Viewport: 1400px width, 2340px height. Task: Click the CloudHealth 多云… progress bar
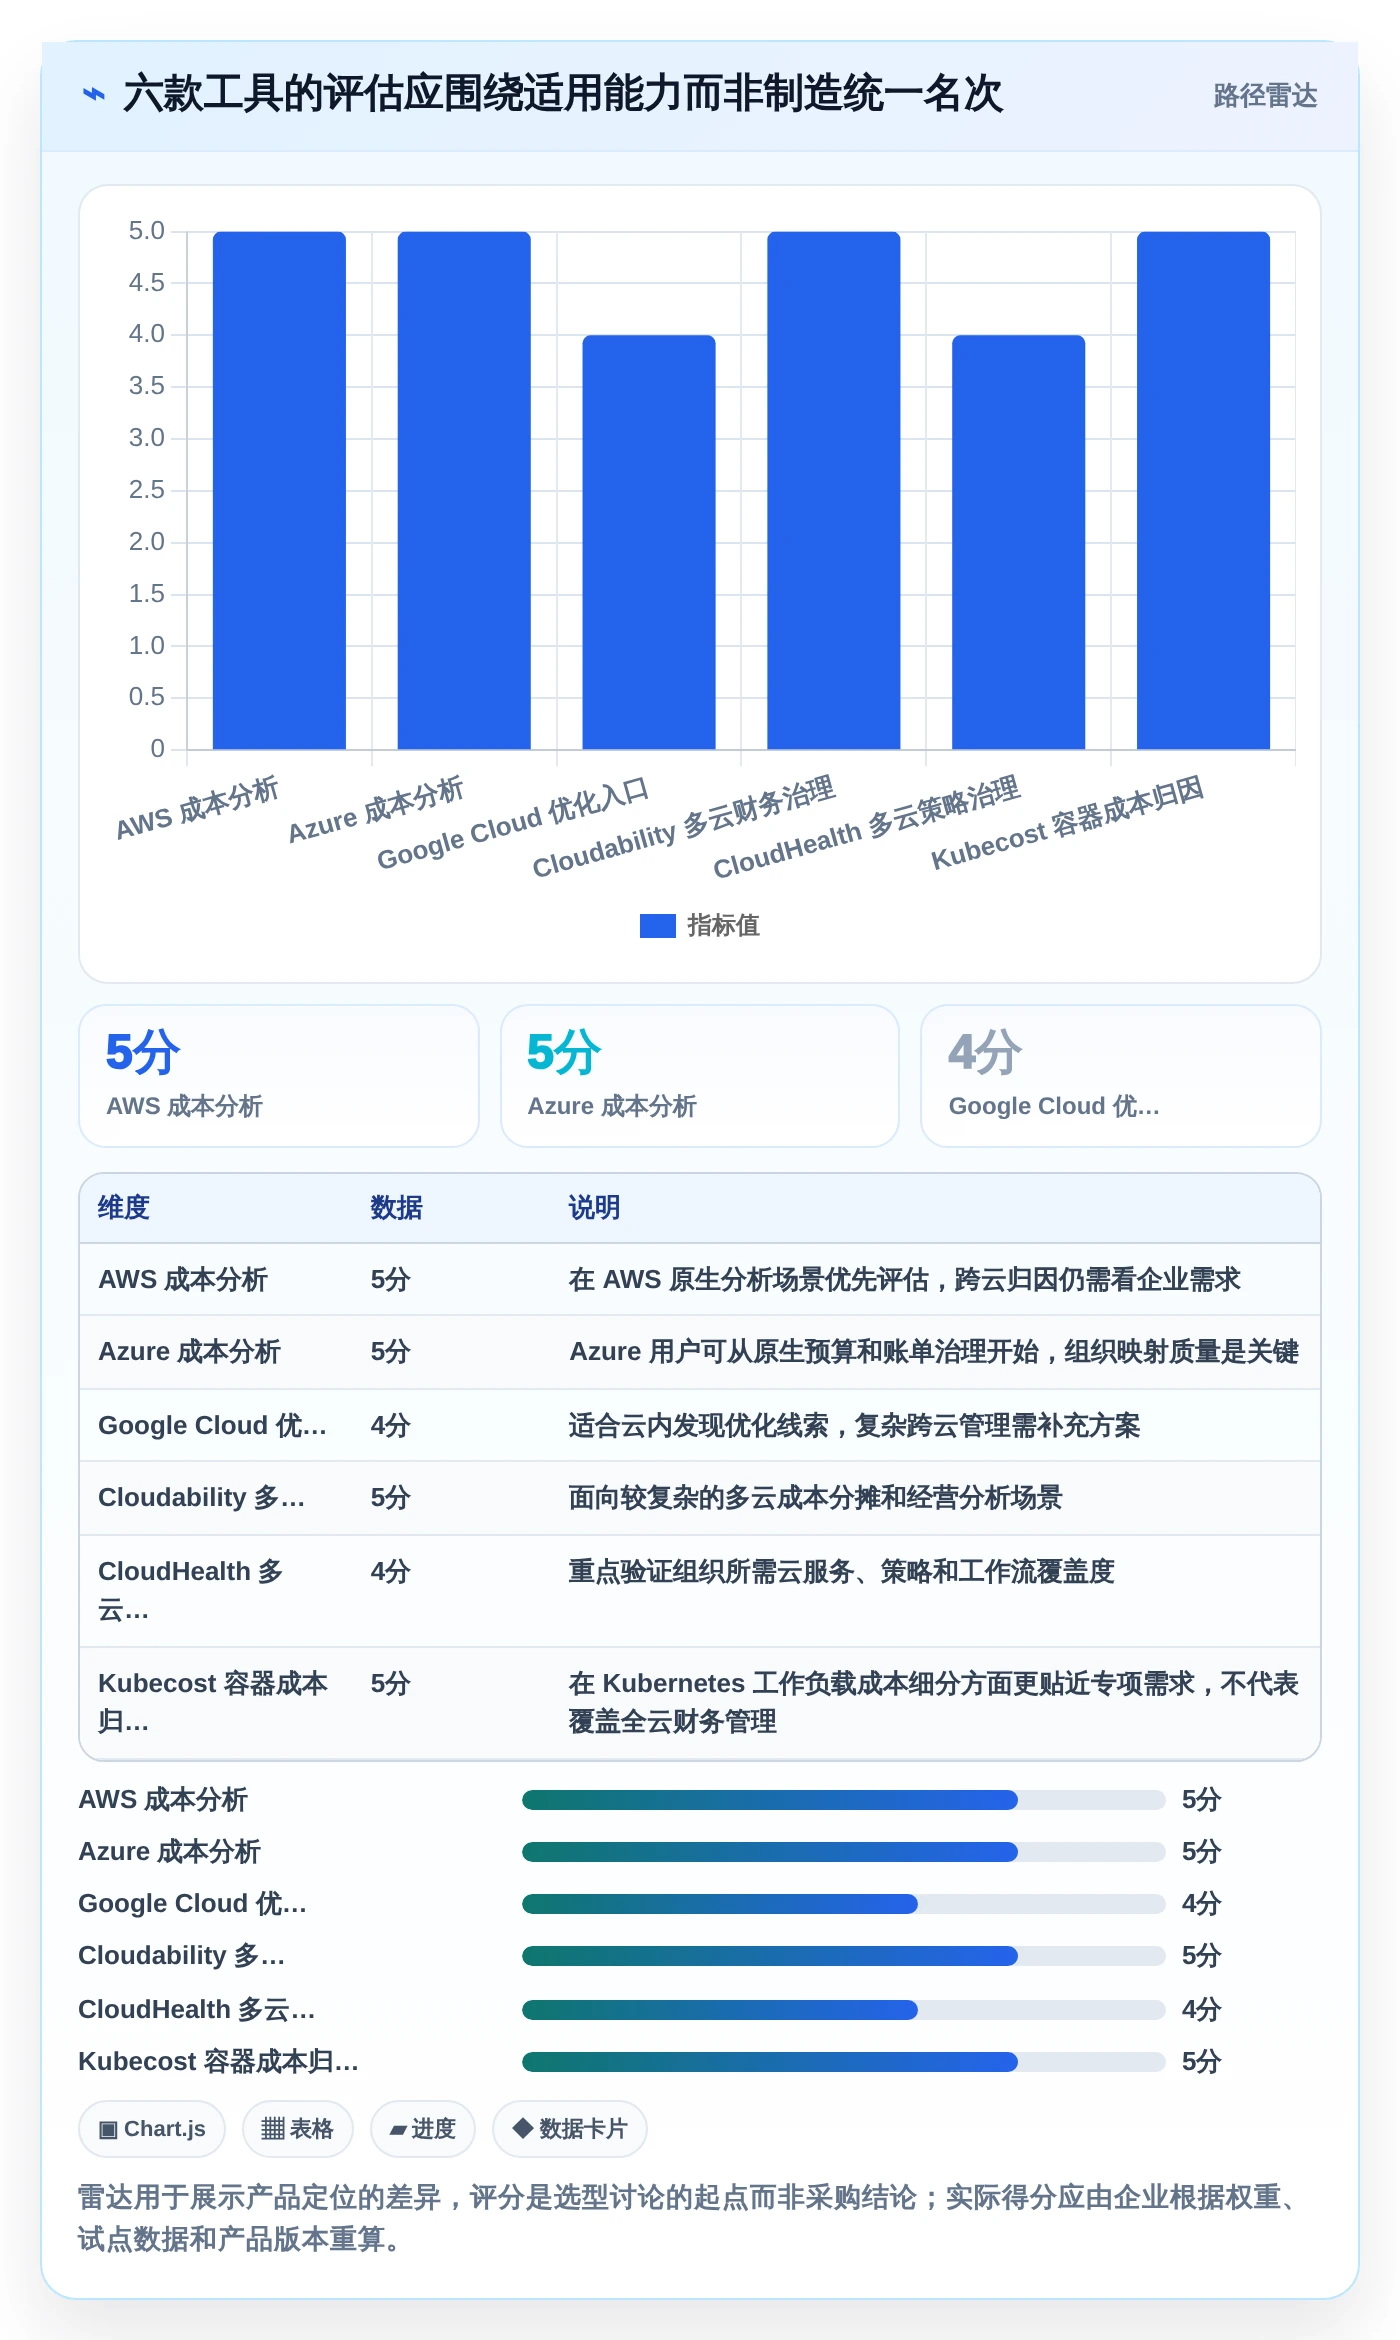pos(843,2010)
